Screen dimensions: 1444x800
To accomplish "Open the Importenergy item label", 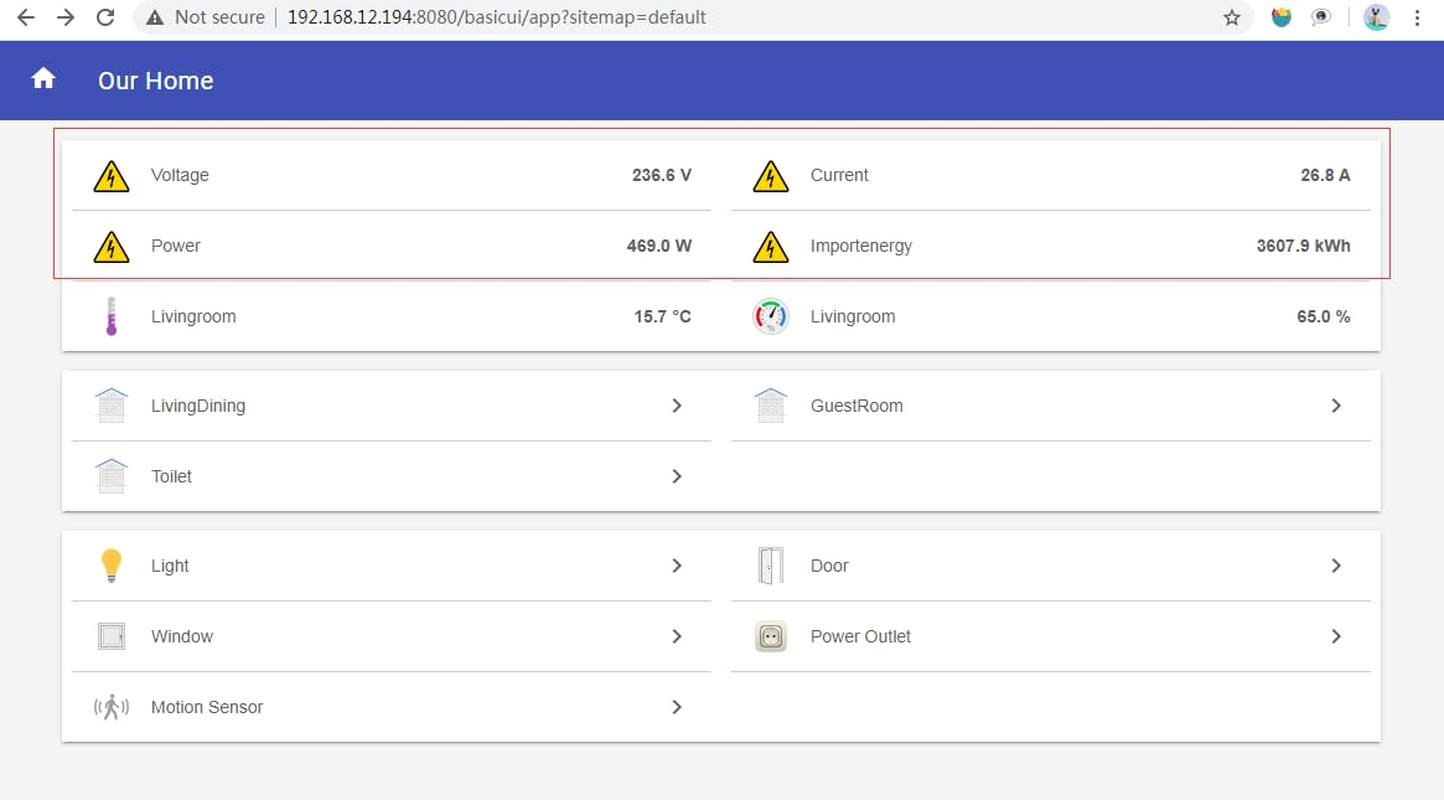I will 861,246.
